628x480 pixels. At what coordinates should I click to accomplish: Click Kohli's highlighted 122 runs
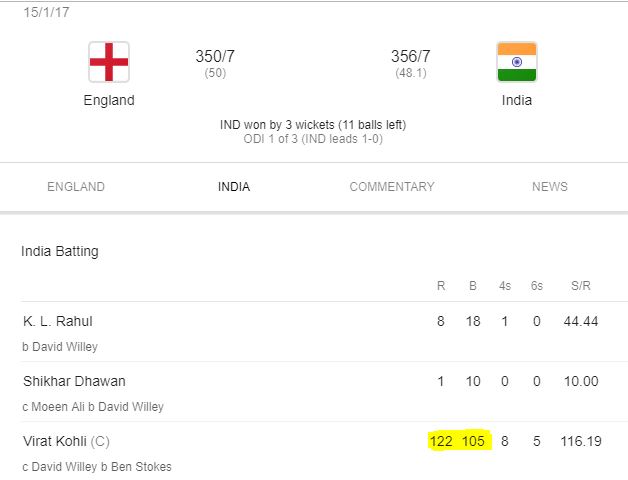tap(441, 441)
